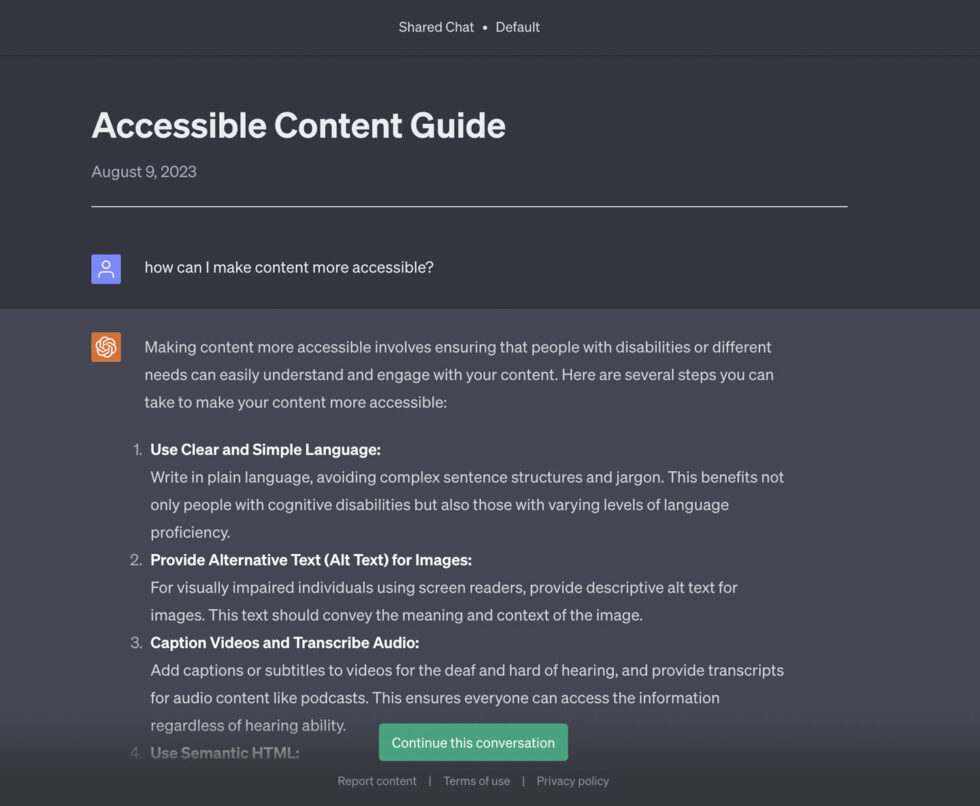The image size is (980, 806).
Task: Select the Caption Videos and Transcribe Audio heading
Action: (x=283, y=643)
